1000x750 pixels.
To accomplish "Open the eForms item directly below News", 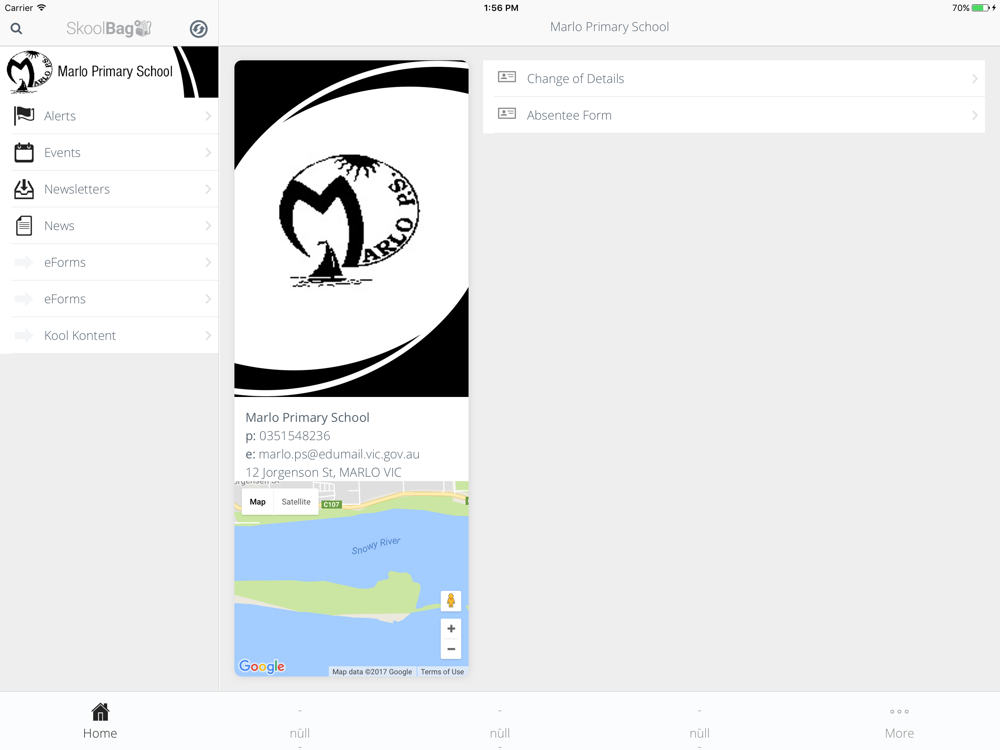I will pyautogui.click(x=109, y=262).
